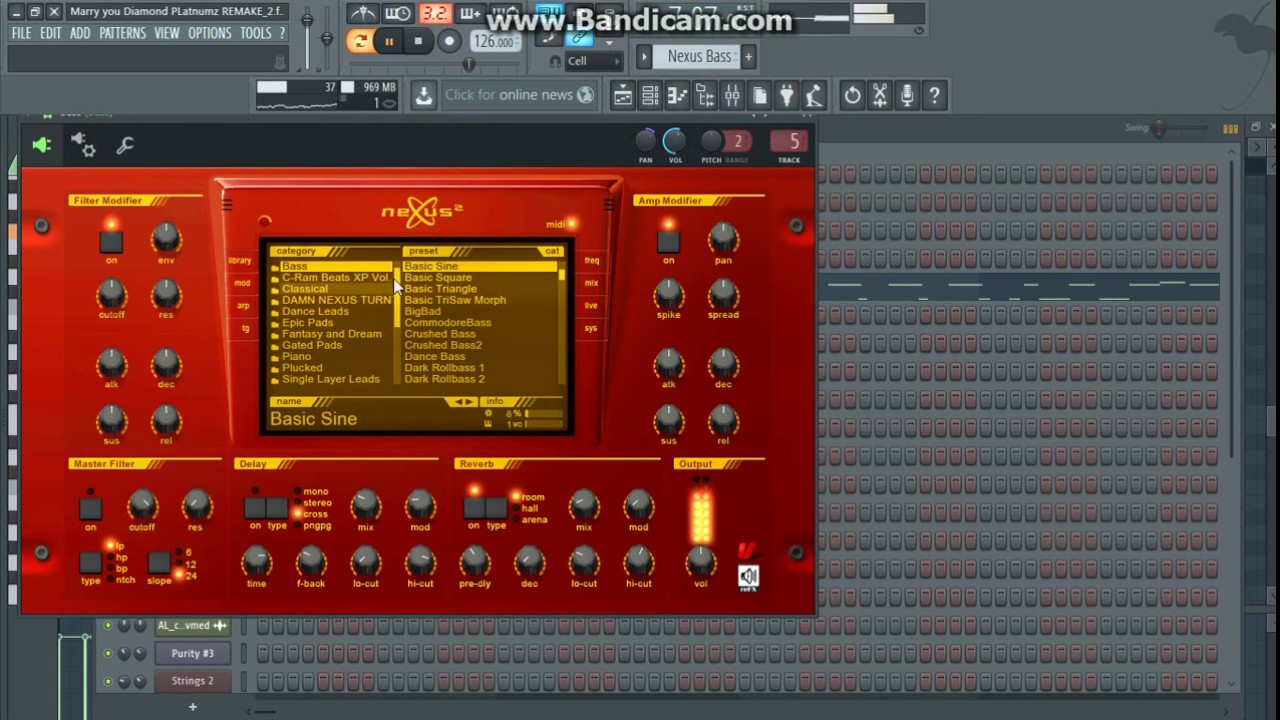Click the scissors audio editor icon

coord(880,96)
